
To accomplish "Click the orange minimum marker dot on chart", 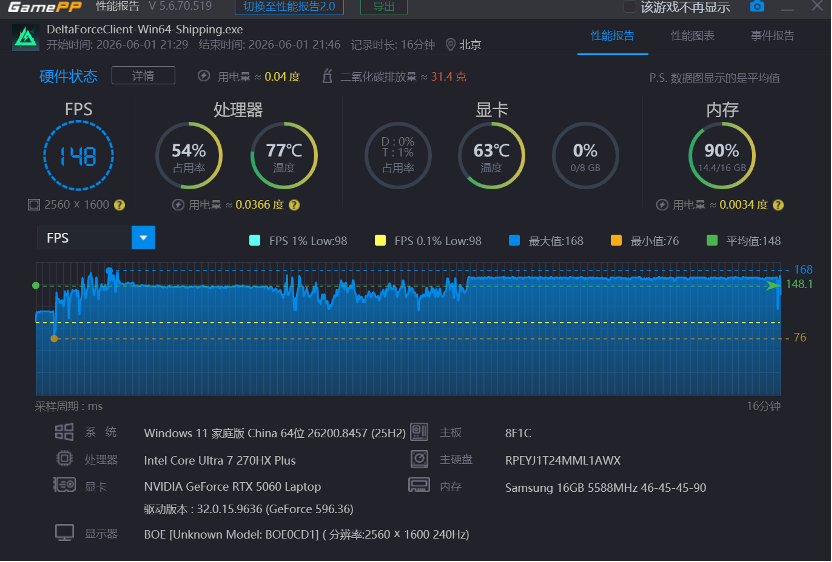I will click(54, 338).
